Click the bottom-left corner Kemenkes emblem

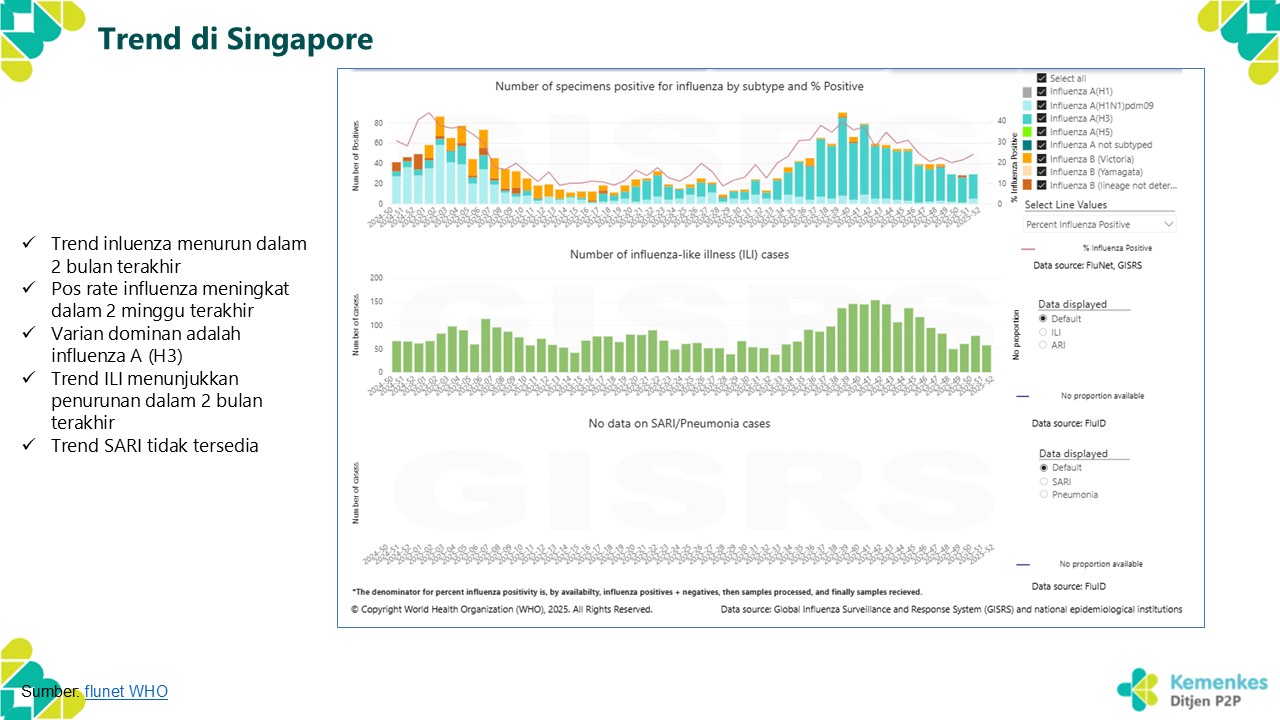click(x=42, y=678)
